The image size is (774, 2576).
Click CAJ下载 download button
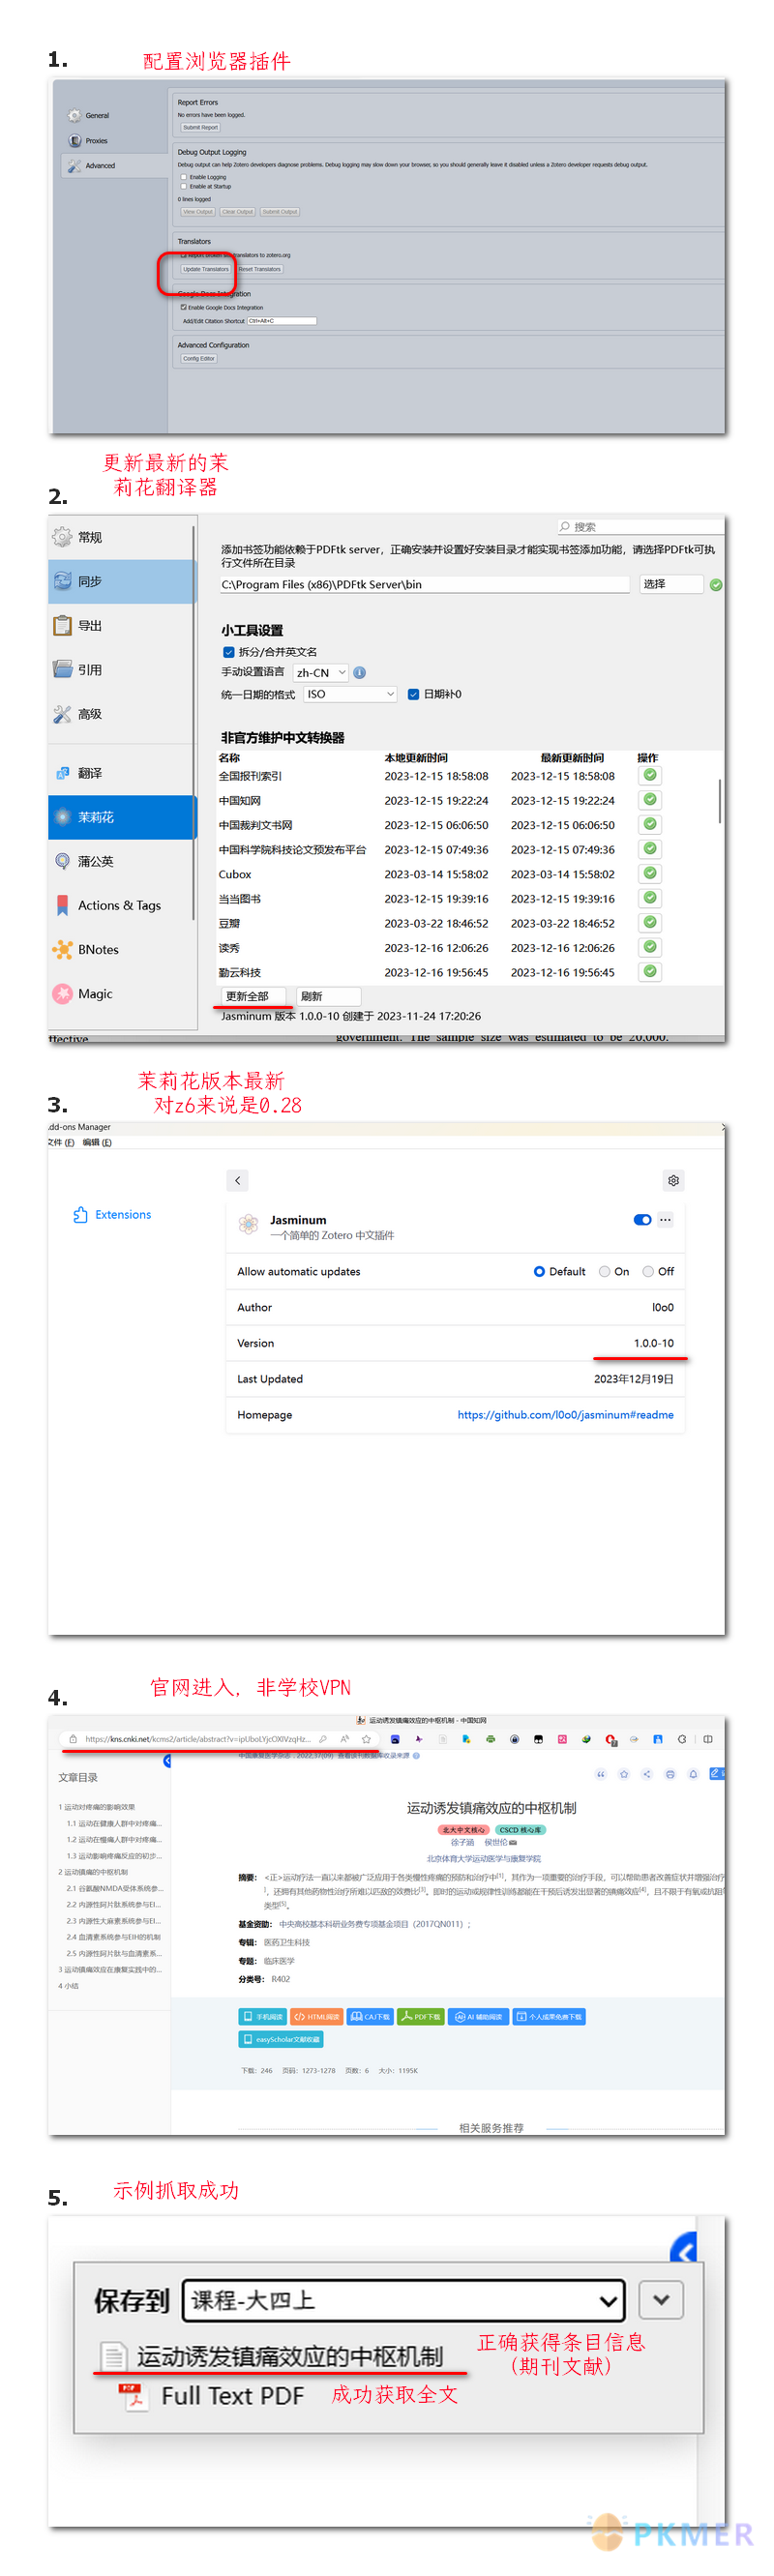[370, 2017]
